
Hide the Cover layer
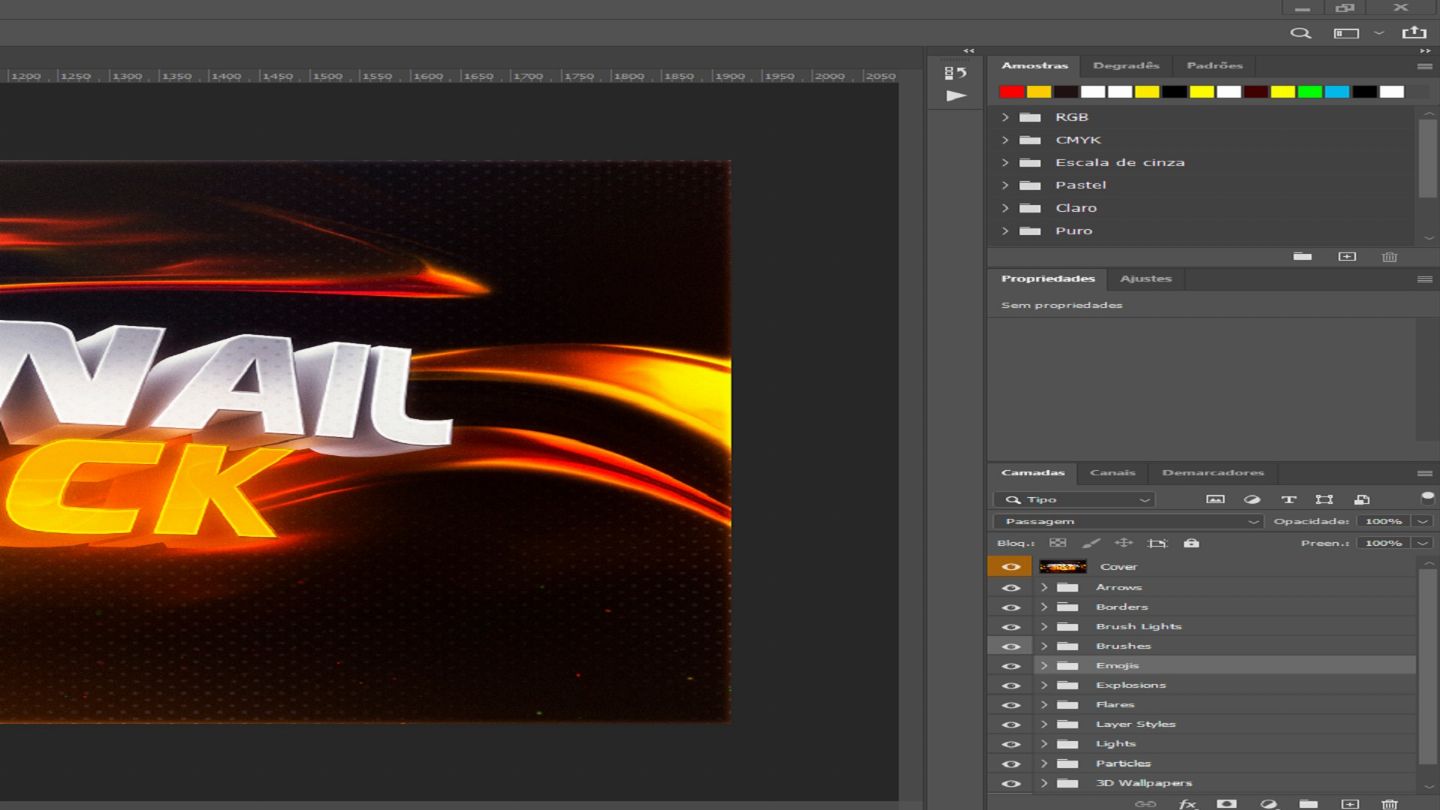coord(1011,567)
